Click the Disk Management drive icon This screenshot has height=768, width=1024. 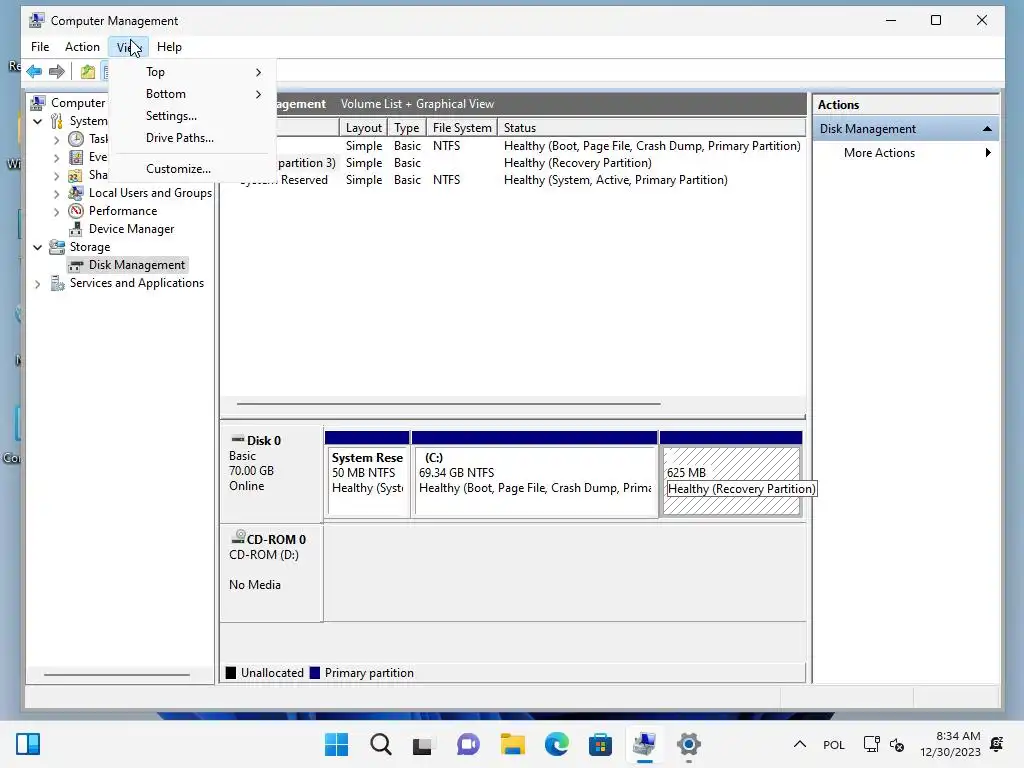(x=76, y=265)
